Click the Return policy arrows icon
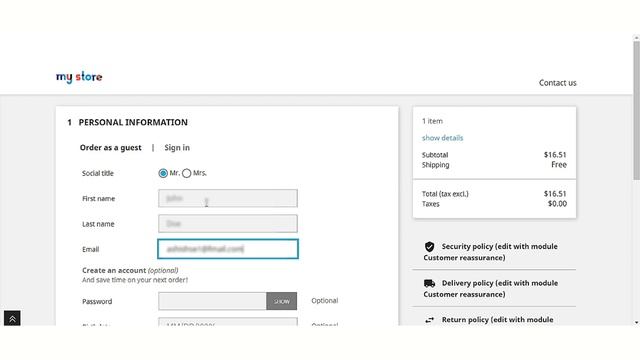The height and width of the screenshot is (360, 640). click(x=429, y=320)
